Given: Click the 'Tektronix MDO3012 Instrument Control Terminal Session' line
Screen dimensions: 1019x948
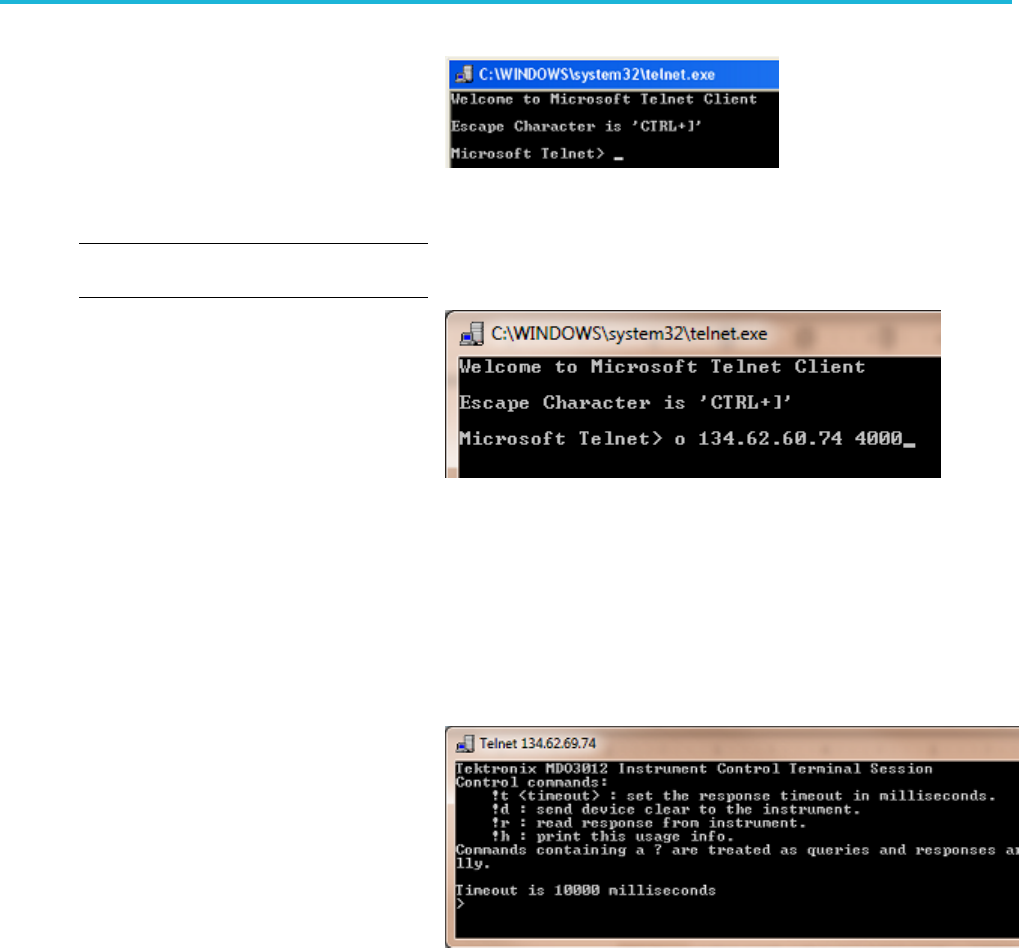Looking at the screenshot, I should (694, 769).
